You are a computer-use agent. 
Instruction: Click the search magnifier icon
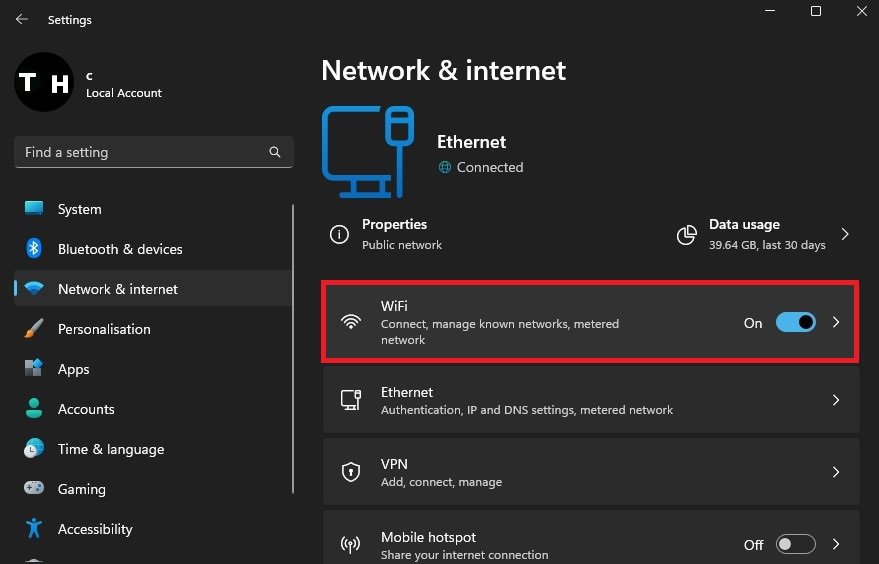275,152
